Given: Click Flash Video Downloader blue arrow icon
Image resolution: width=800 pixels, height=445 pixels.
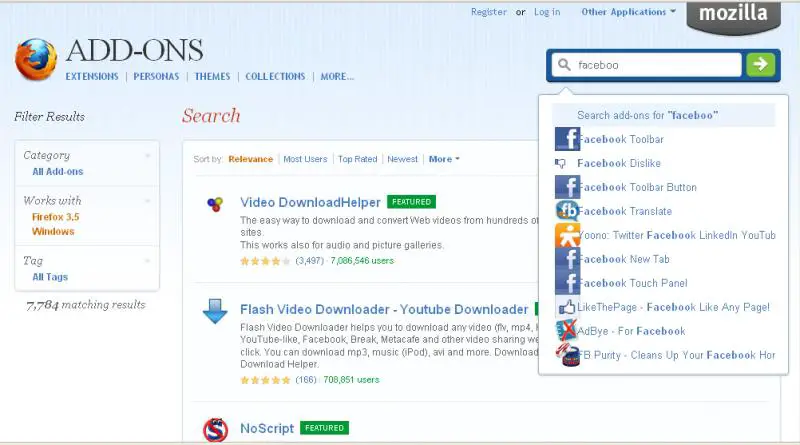Looking at the screenshot, I should coord(215,311).
